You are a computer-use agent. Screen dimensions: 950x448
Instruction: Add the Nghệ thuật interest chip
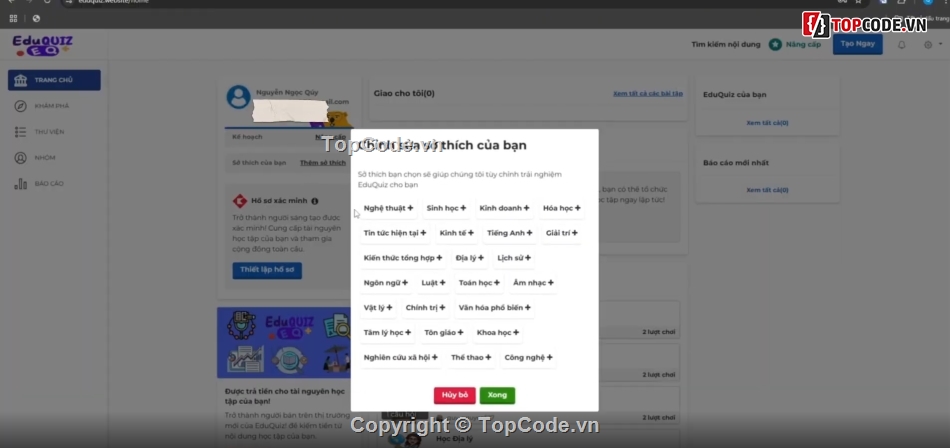point(388,209)
